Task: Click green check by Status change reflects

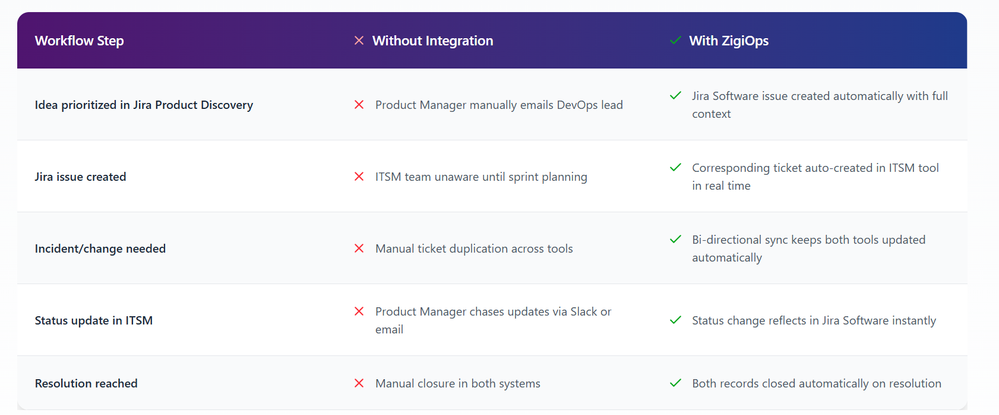Action: 676,320
